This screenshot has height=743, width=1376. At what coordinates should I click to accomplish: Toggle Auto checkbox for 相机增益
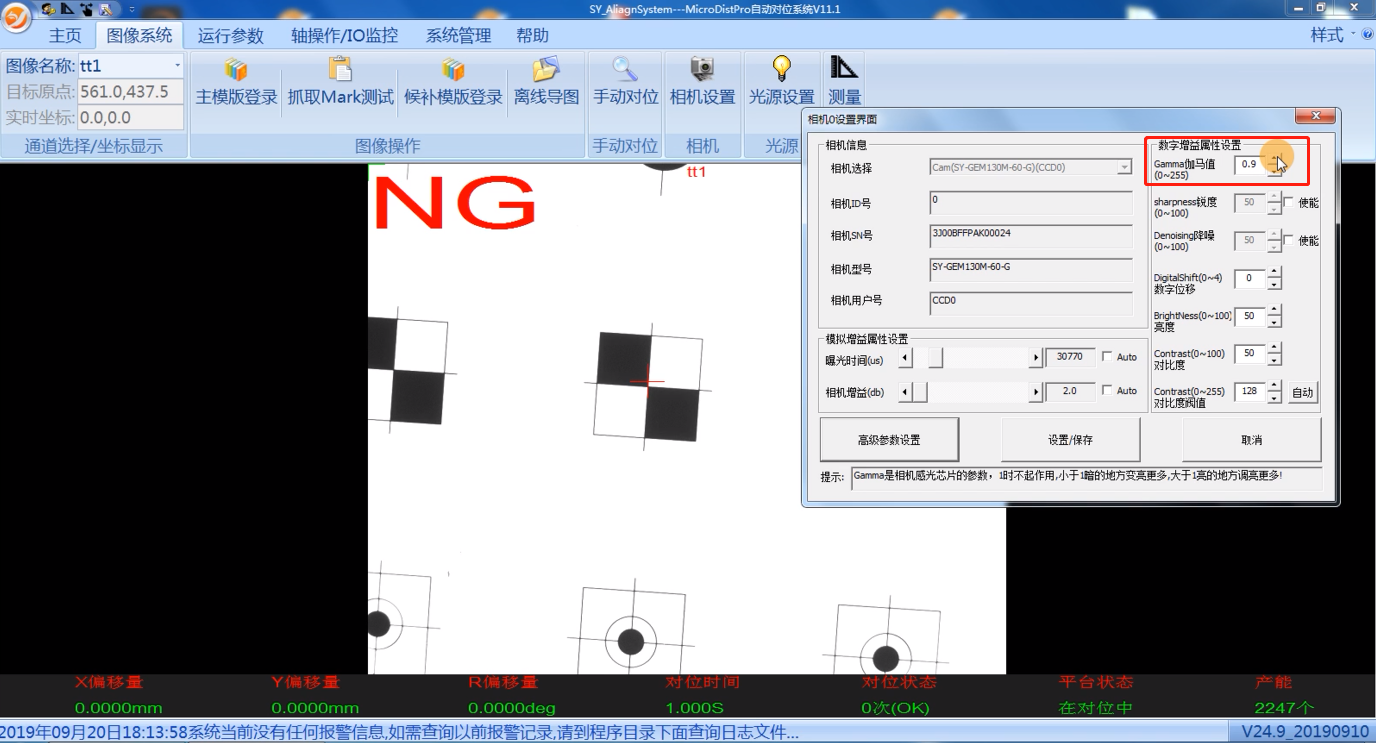(x=1107, y=391)
